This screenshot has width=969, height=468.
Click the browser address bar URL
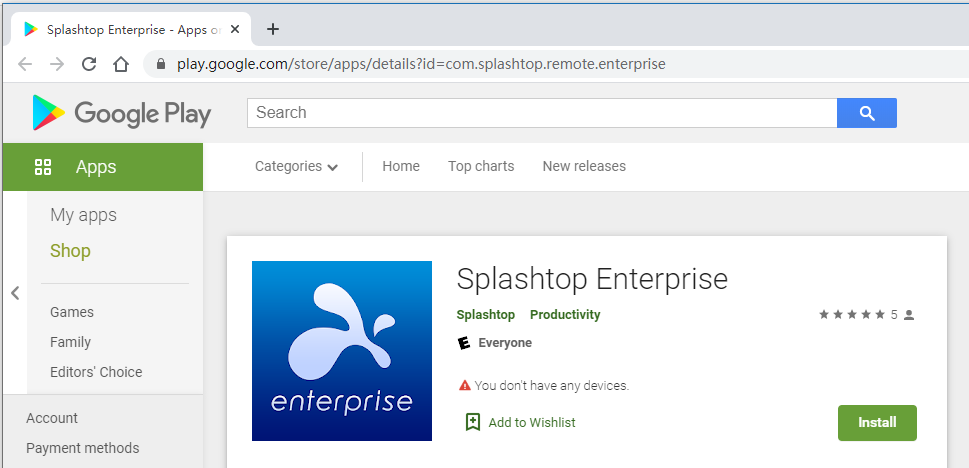421,64
